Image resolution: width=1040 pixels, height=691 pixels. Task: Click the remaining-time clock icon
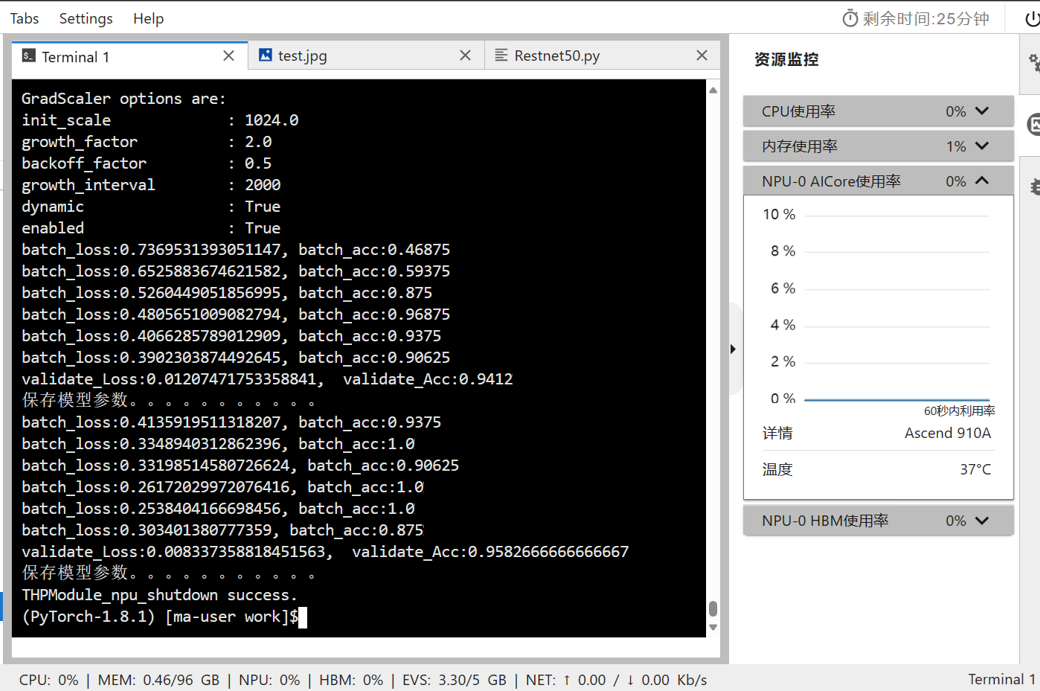coord(850,19)
